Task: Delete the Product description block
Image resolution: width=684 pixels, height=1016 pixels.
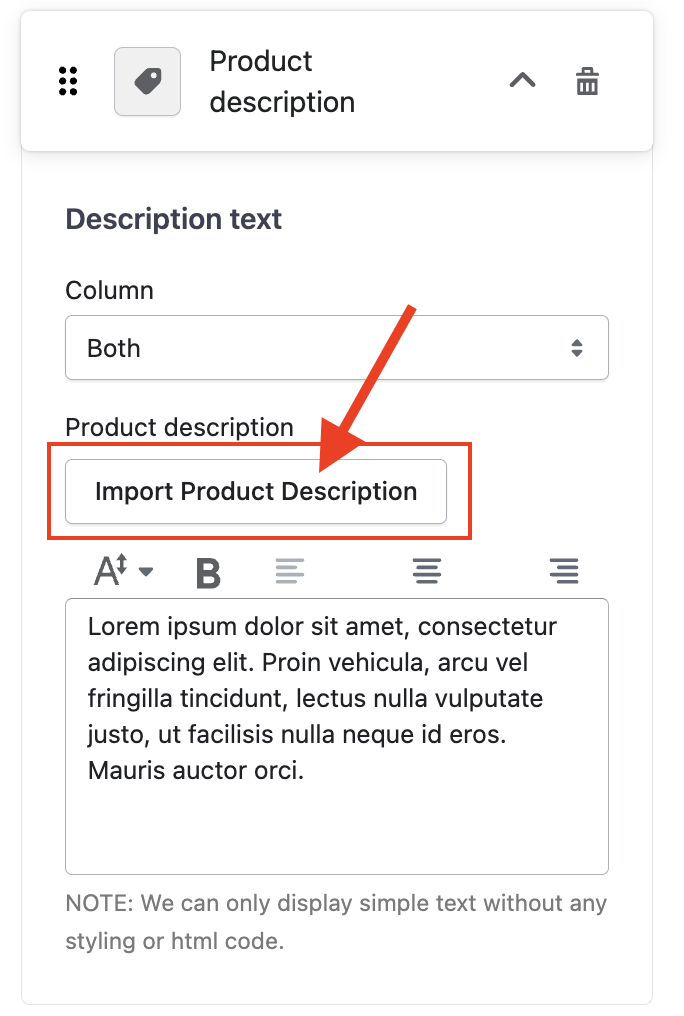Action: tap(587, 81)
